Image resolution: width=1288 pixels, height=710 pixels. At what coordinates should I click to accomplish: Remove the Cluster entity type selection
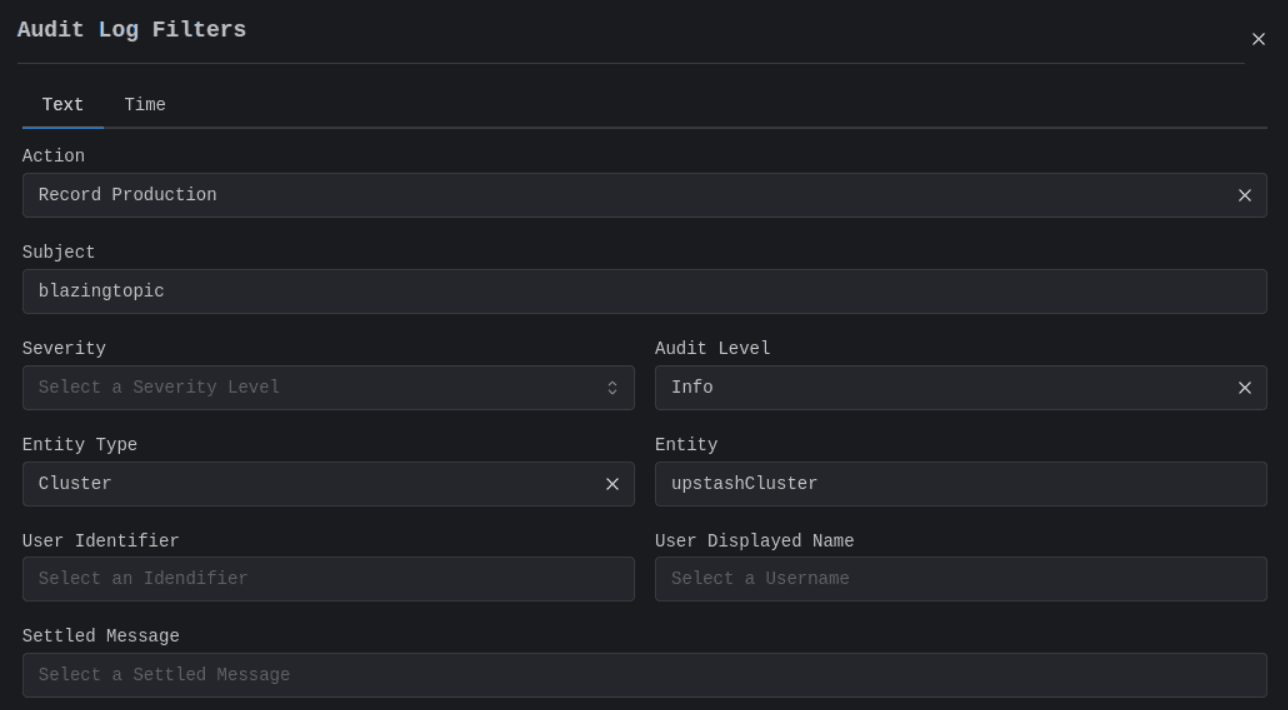tap(612, 484)
